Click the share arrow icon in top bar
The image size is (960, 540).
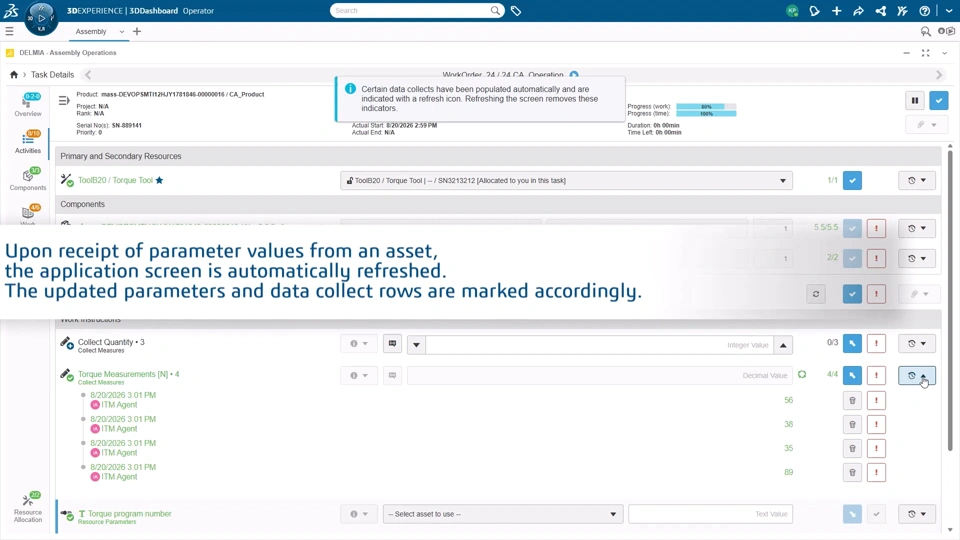tap(858, 11)
